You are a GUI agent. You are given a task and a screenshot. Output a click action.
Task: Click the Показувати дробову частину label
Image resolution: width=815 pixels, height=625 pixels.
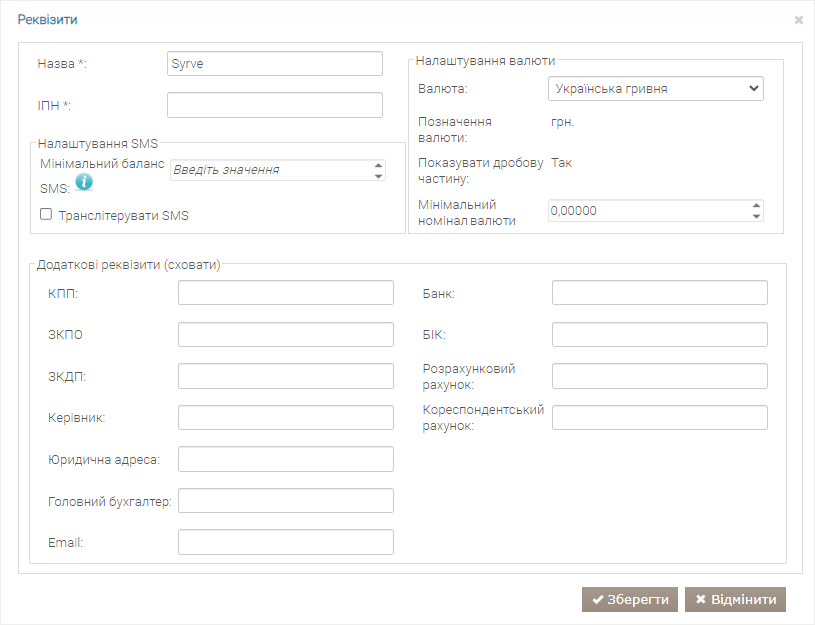480,171
